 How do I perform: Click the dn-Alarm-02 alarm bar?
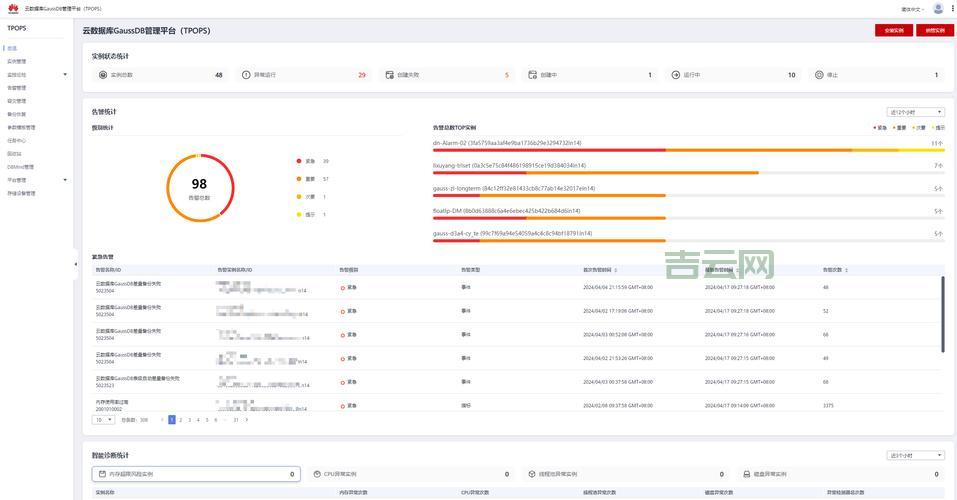[x=688, y=150]
